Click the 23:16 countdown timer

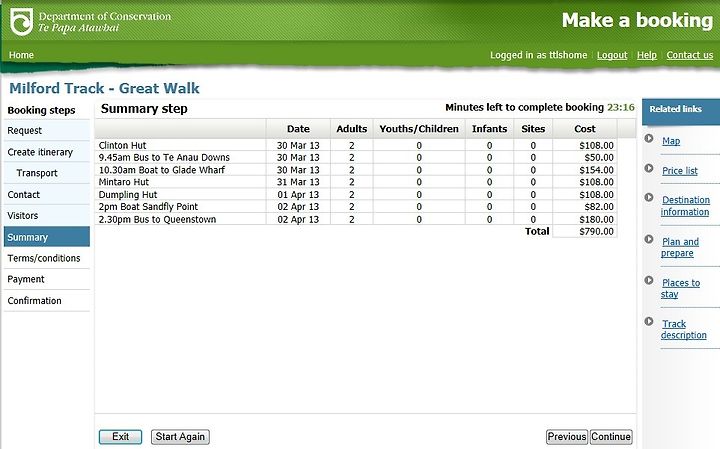tap(621, 107)
